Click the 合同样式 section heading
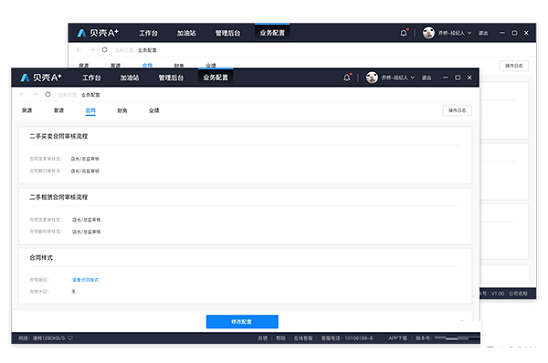This screenshot has height=363, width=548. 41,257
